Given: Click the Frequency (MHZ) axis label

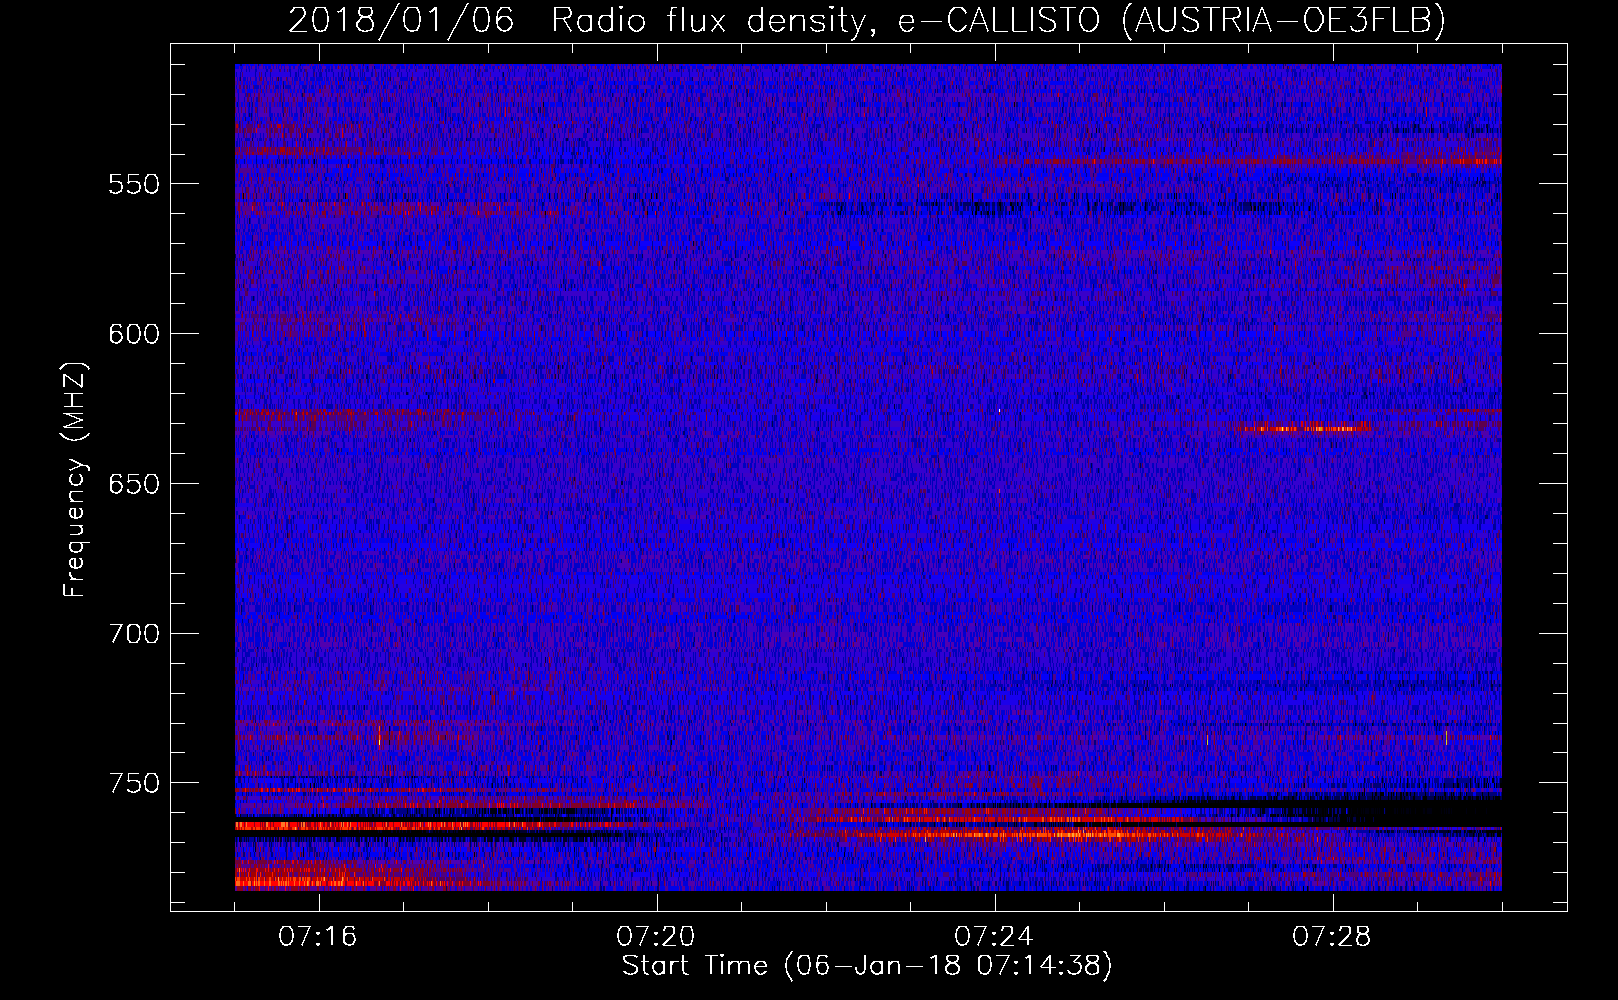Looking at the screenshot, I should pos(75,479).
